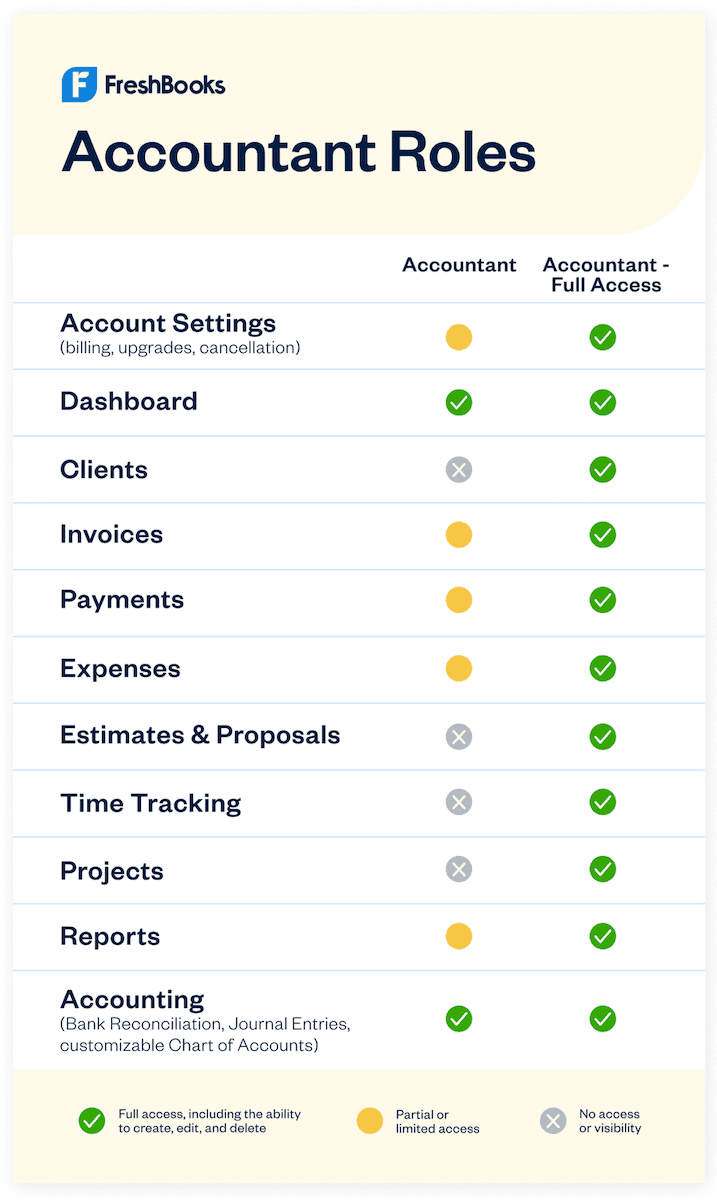Click the green checkmark for Dashboard under Accountant
Image resolution: width=717 pixels, height=1200 pixels.
459,403
